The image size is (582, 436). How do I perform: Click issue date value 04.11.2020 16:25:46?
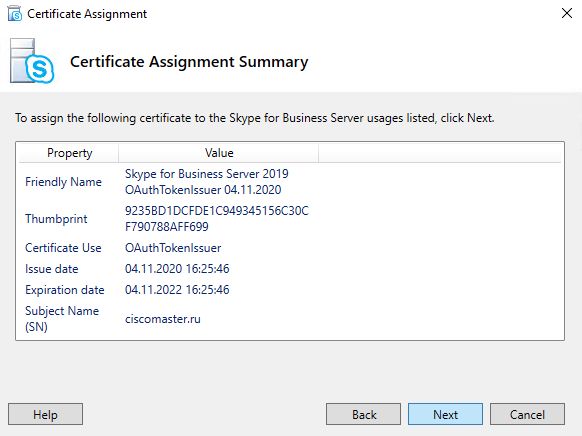[x=177, y=269]
